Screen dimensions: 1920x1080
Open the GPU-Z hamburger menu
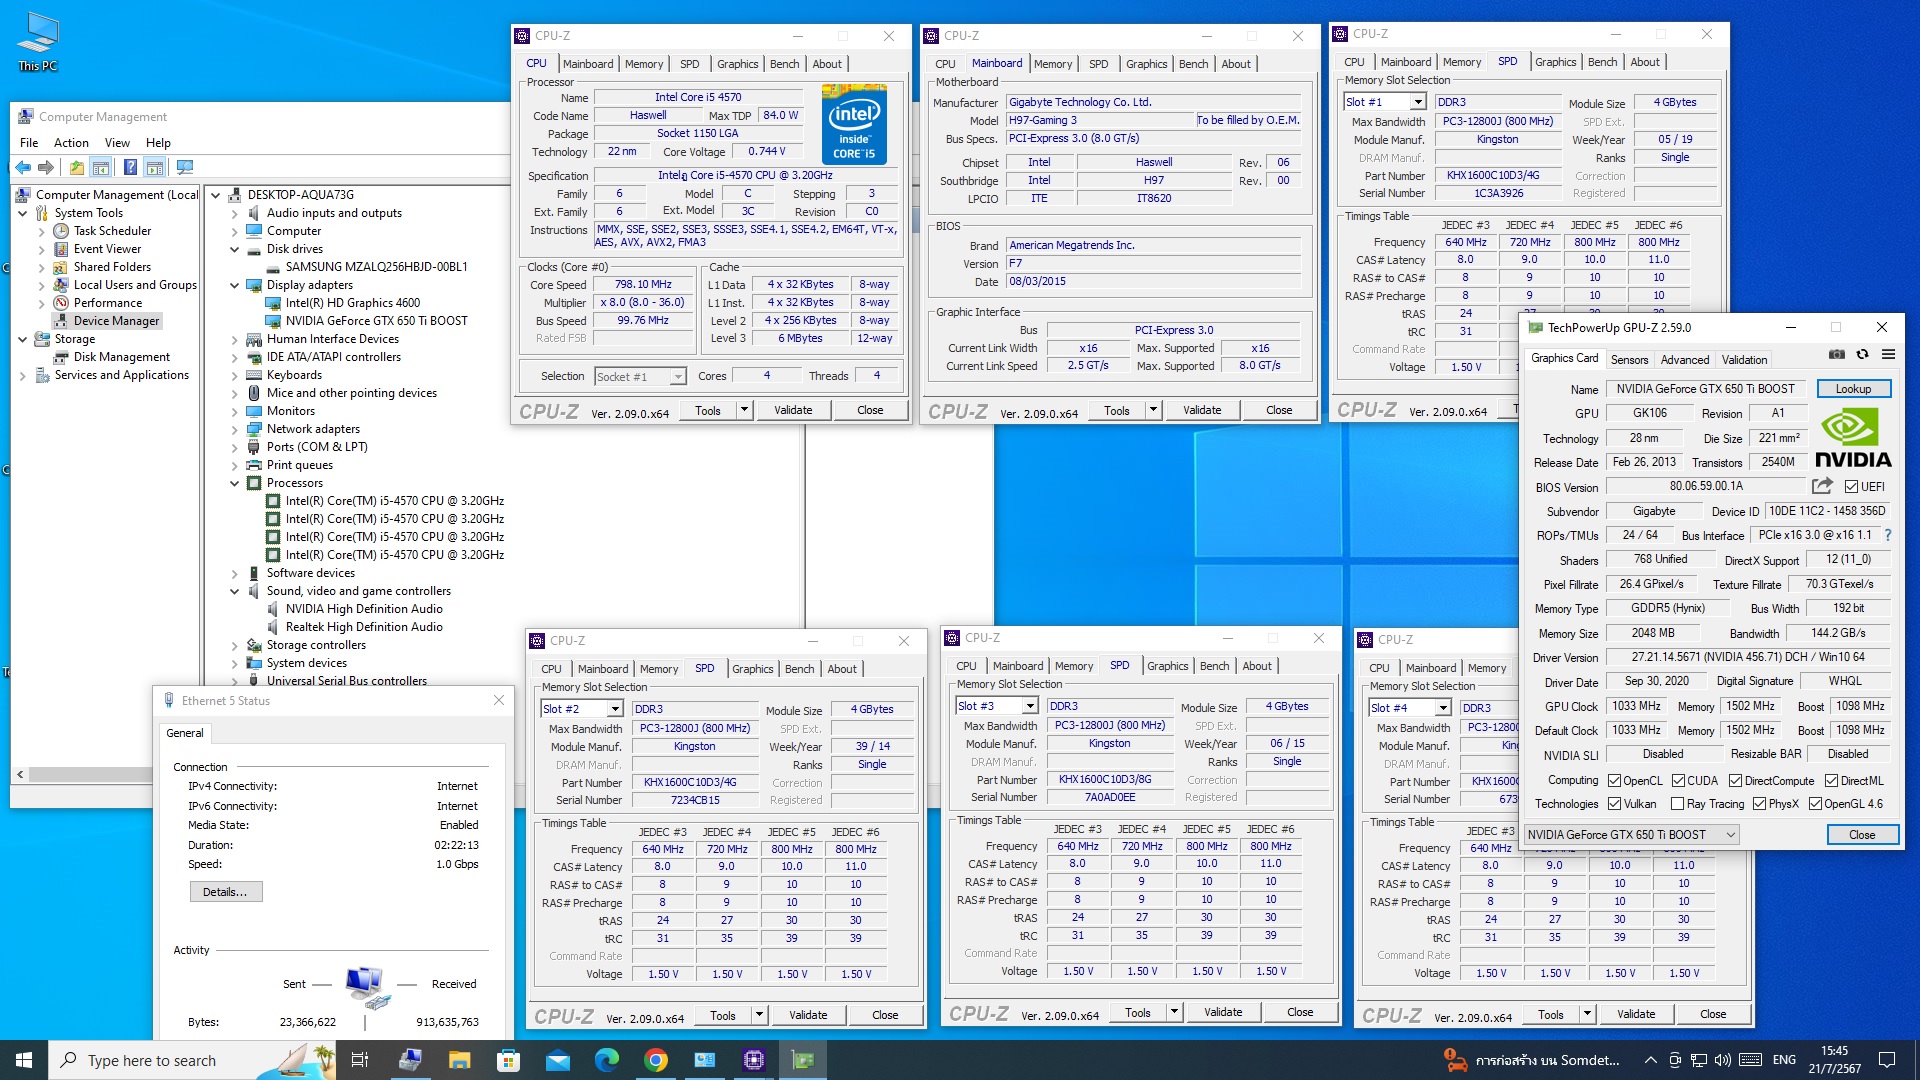click(1888, 354)
